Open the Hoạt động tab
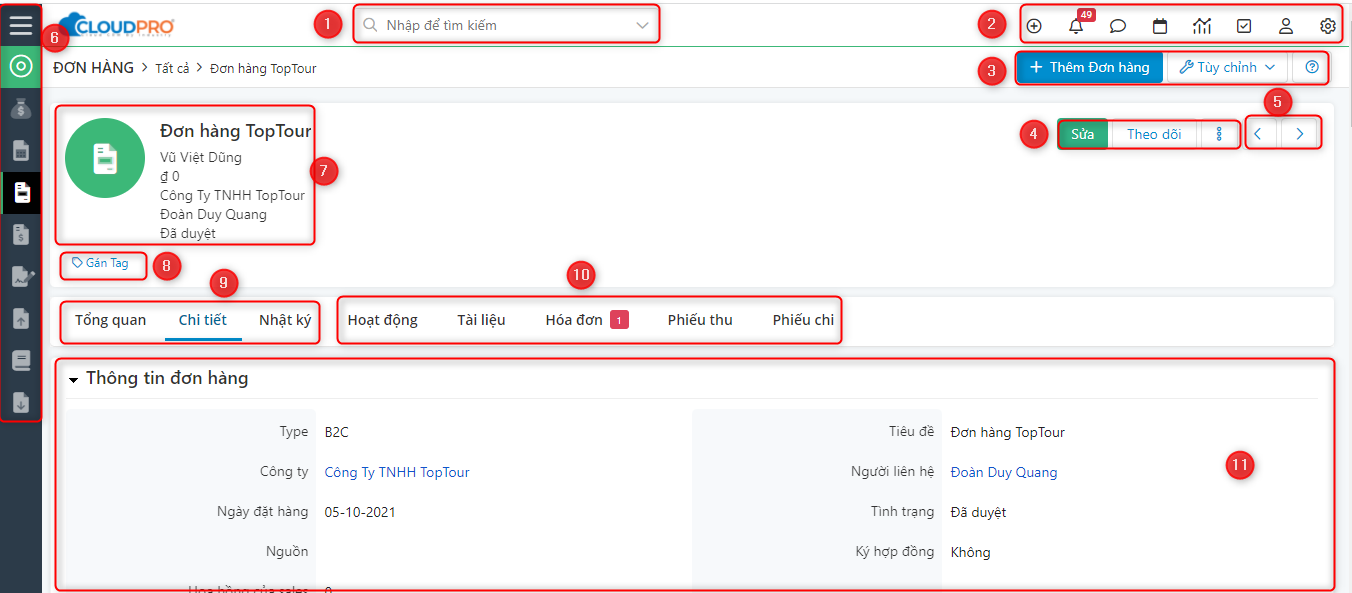The width and height of the screenshot is (1352, 593). click(383, 320)
